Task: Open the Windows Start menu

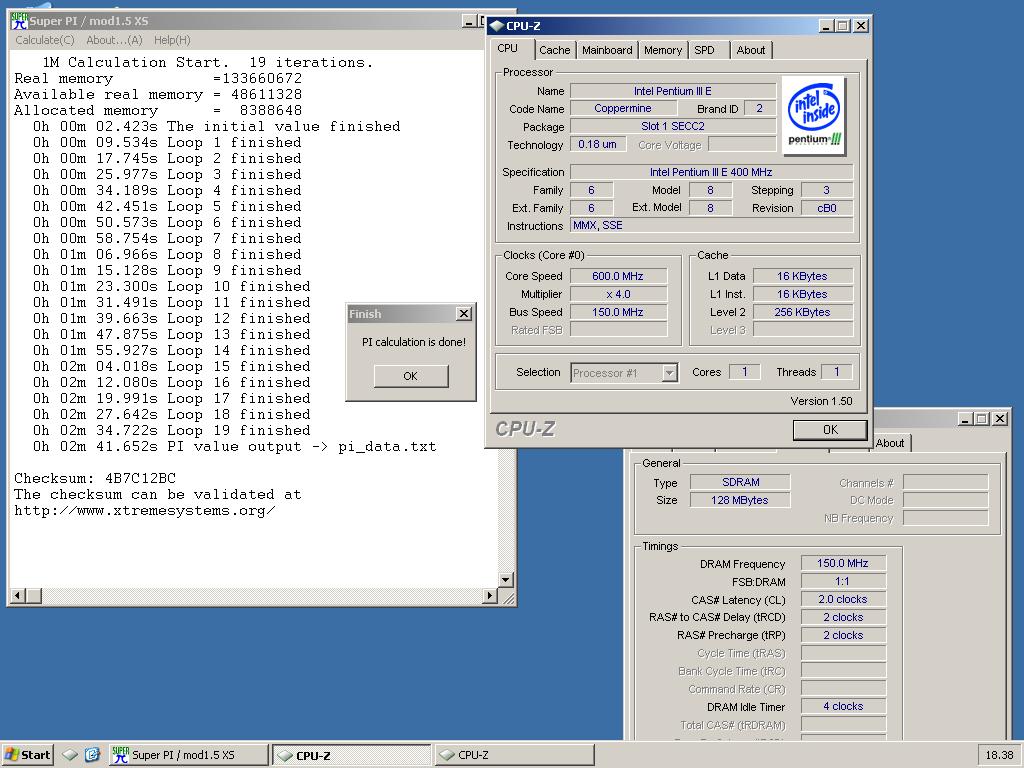Action: (x=27, y=755)
